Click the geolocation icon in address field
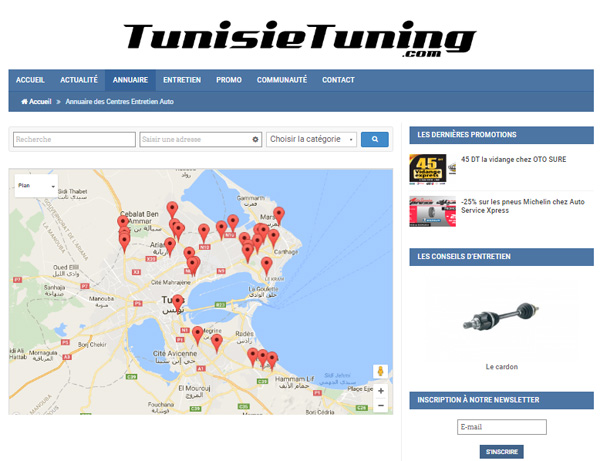Viewport: 600px width, 461px height. click(x=255, y=140)
